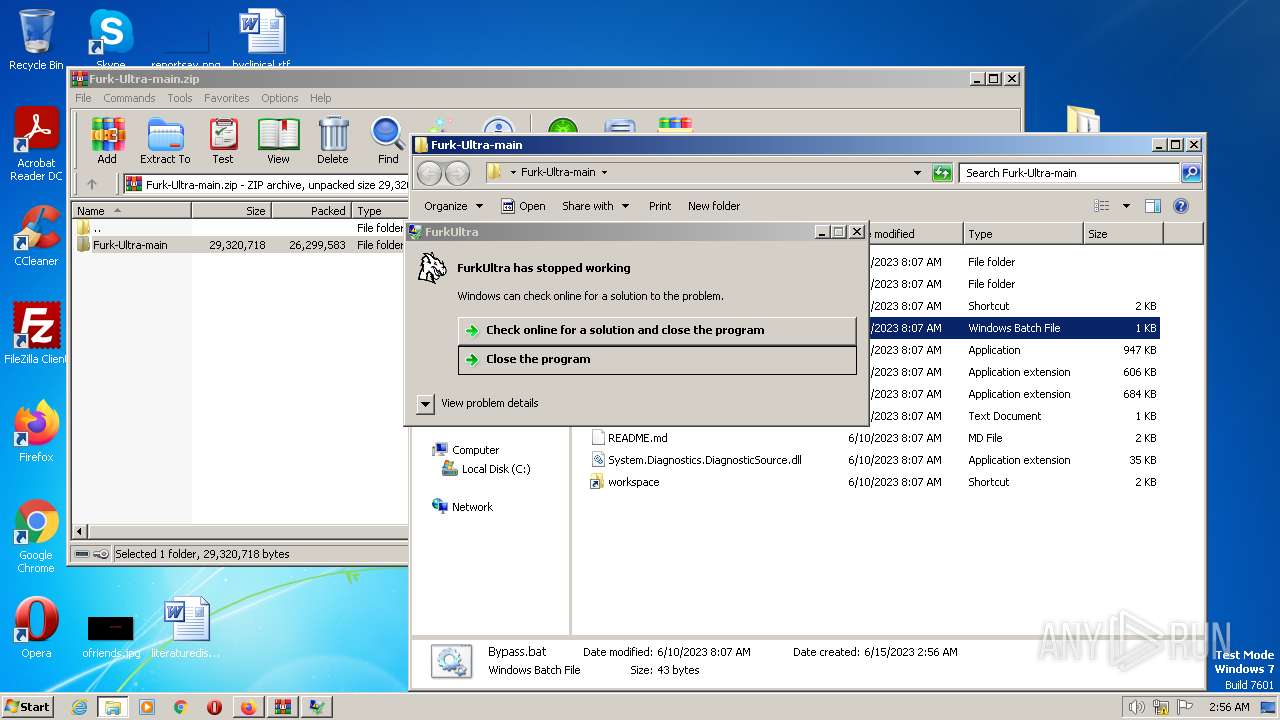
Task: Click the Find magnifier icon in WinRAR
Action: click(388, 140)
